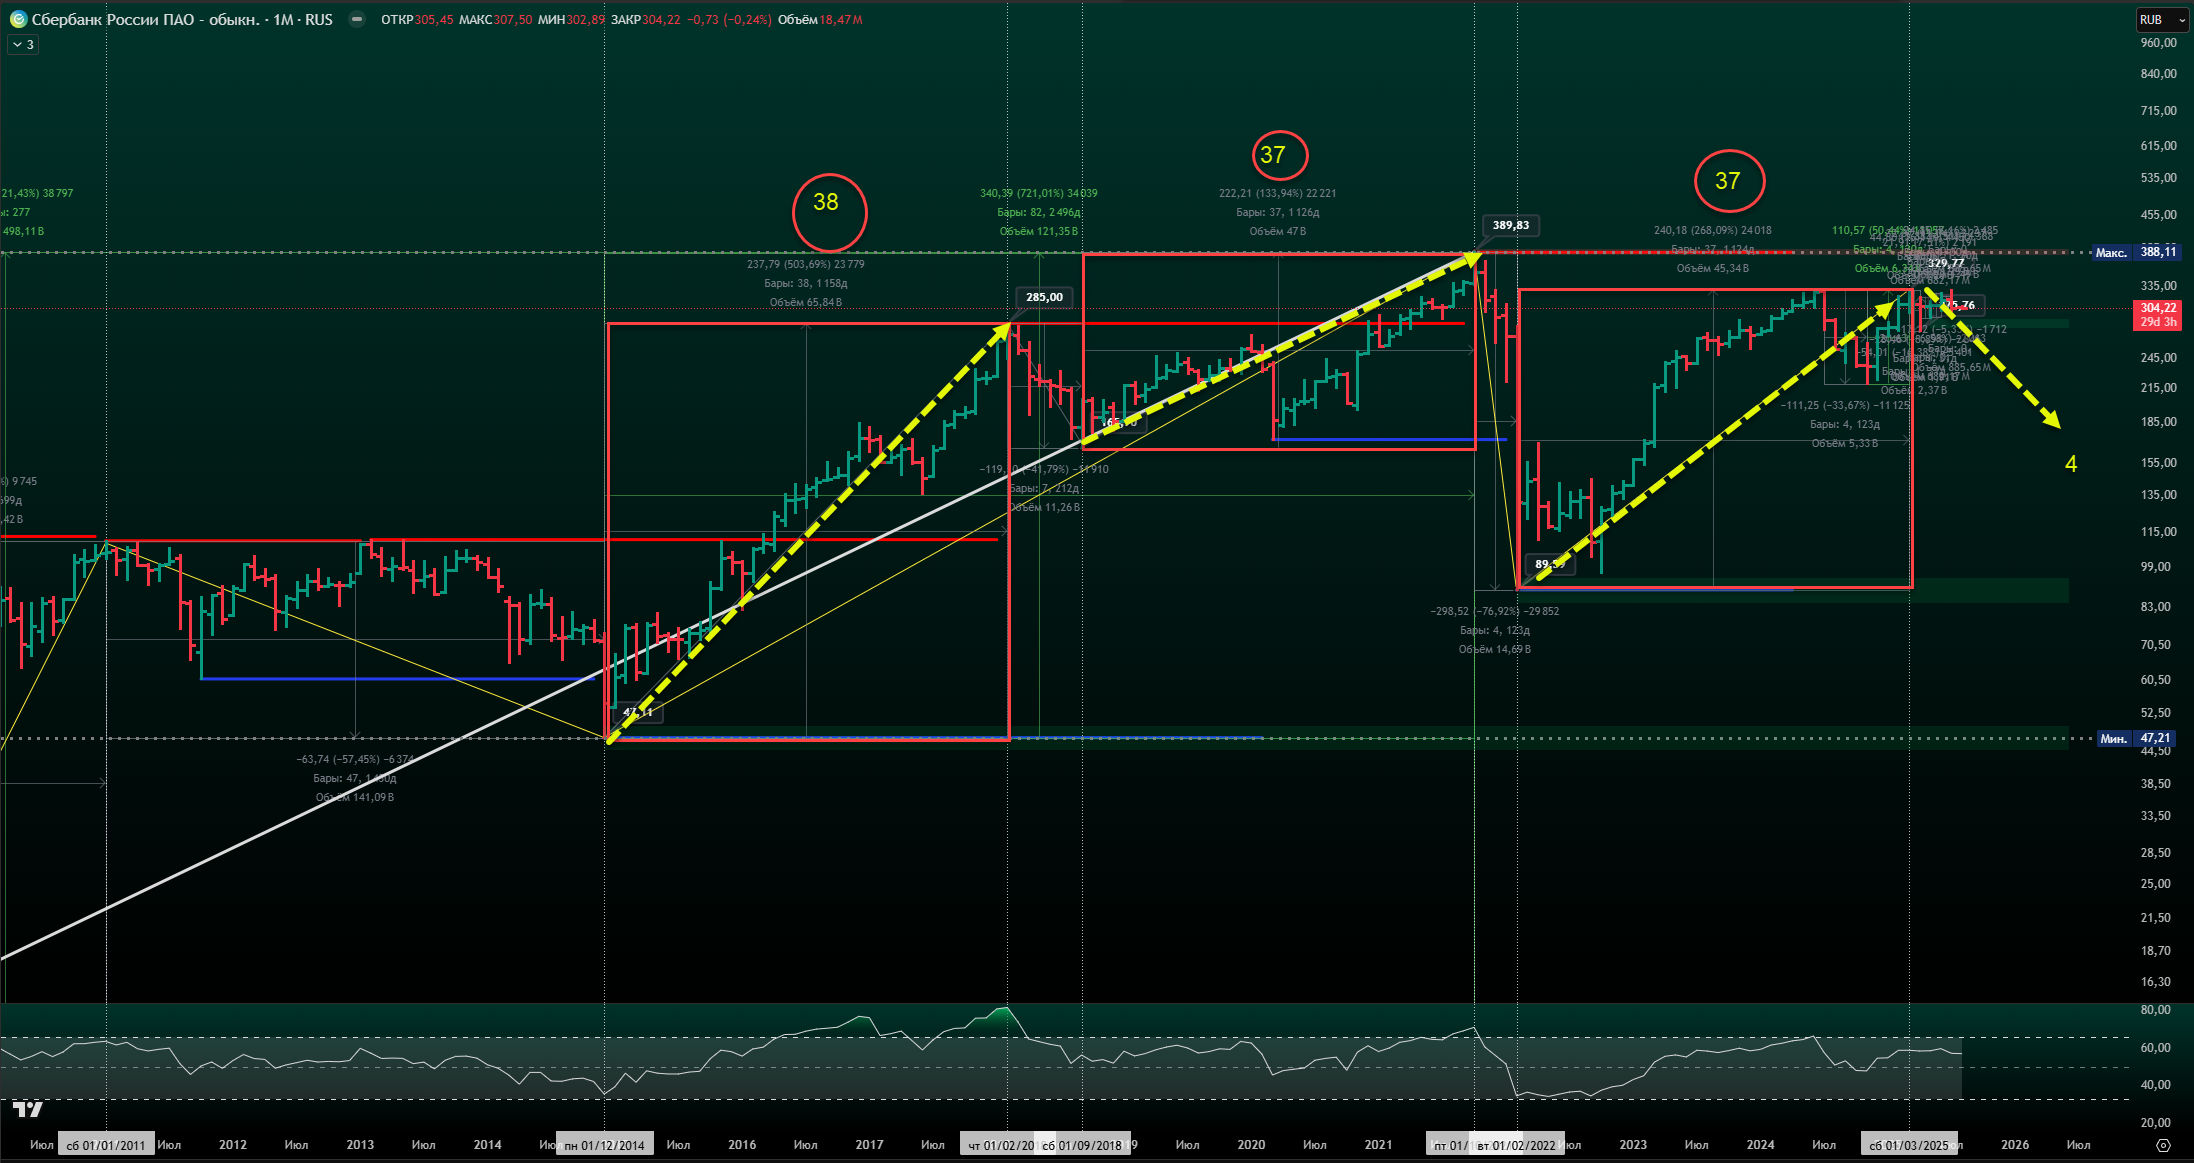Click the 285,00 price callout label
The width and height of the screenshot is (2194, 1163).
point(1044,297)
